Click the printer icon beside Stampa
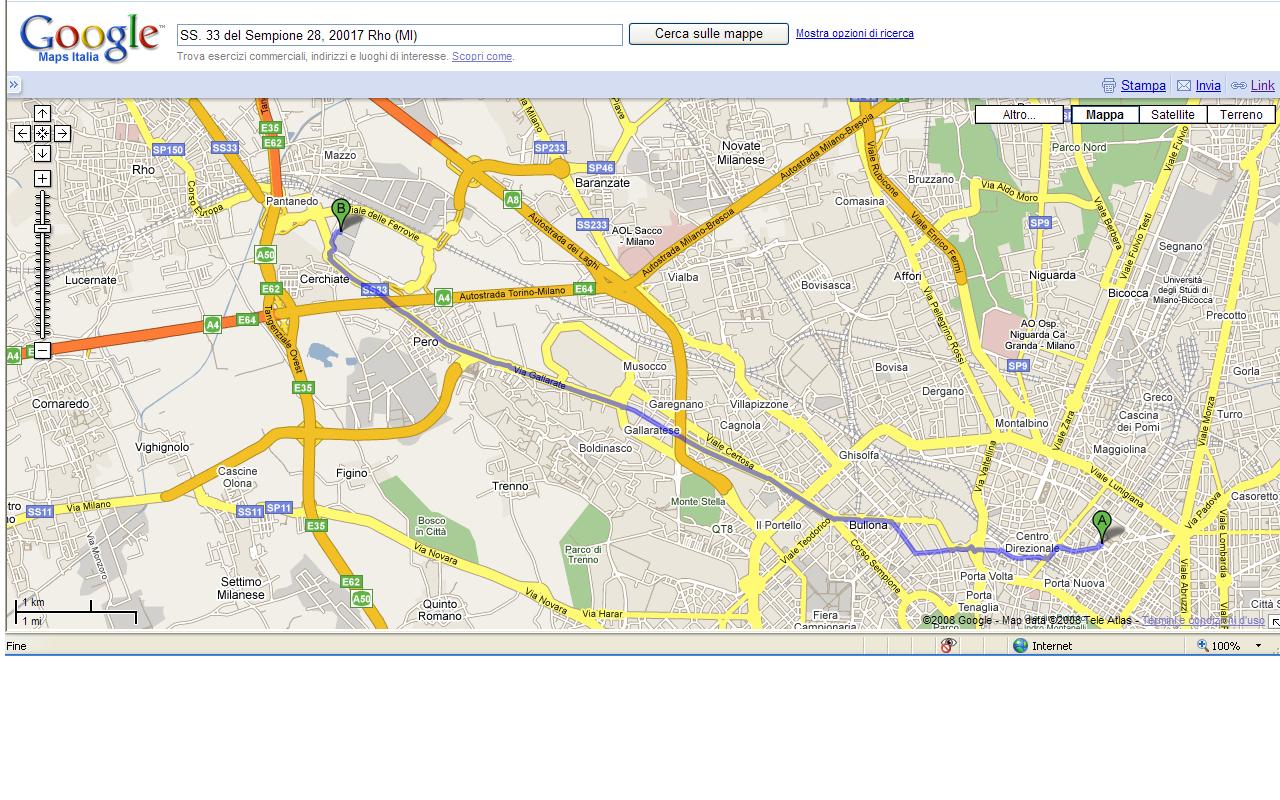Screen dimensions: 1280x800 point(1108,86)
